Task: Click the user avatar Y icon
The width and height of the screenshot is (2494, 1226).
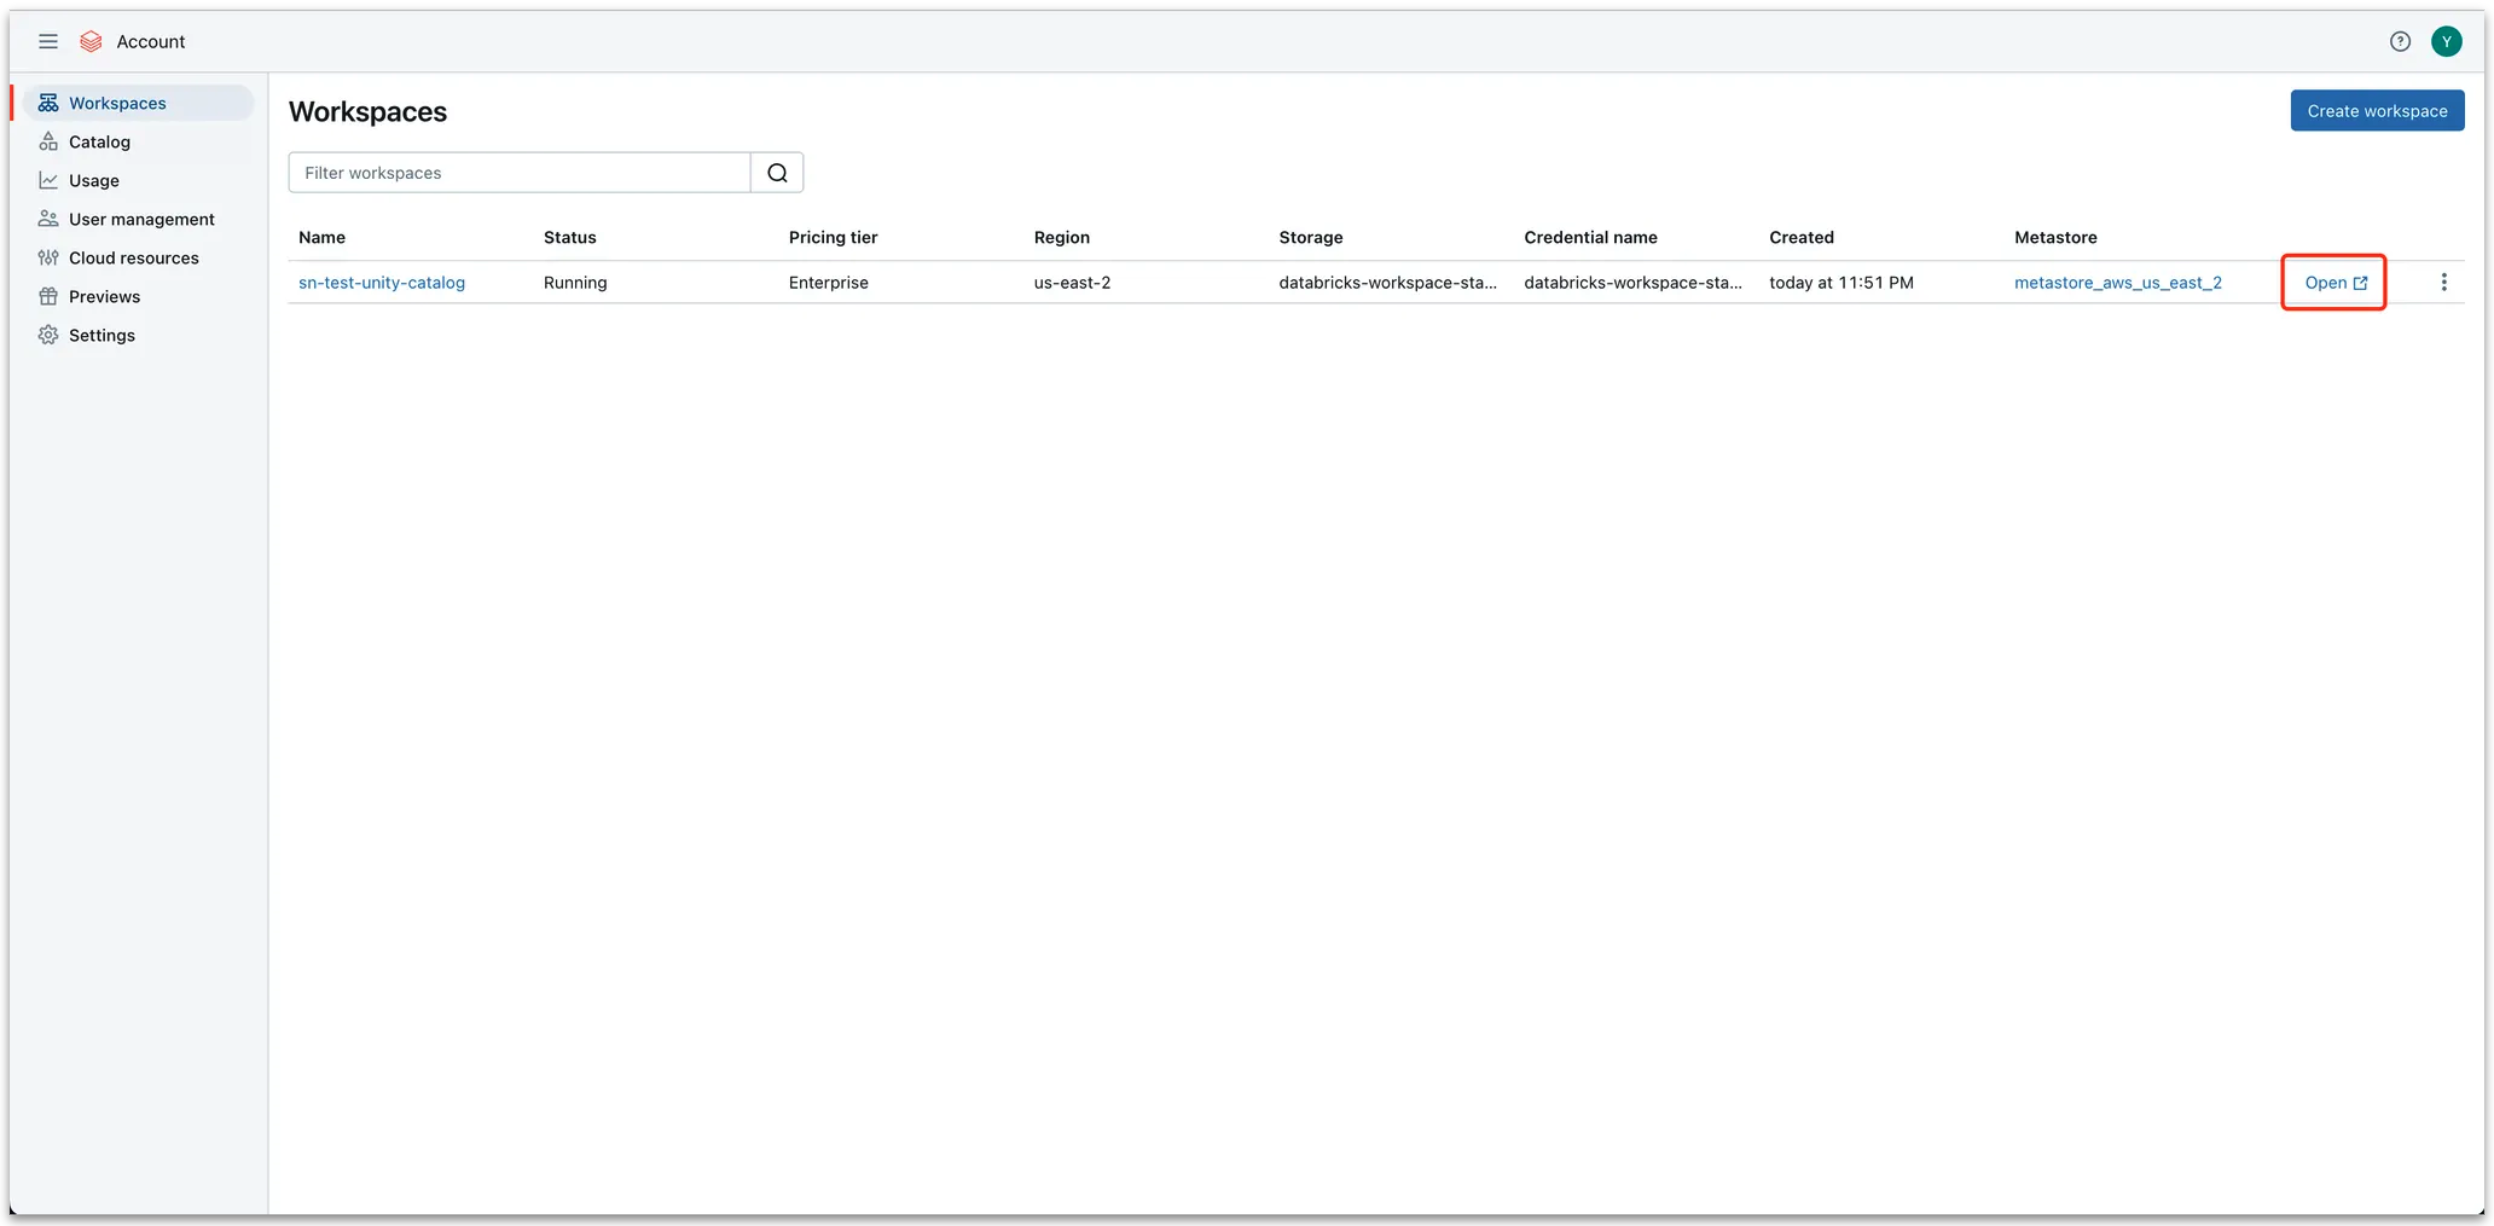Action: pos(2446,41)
